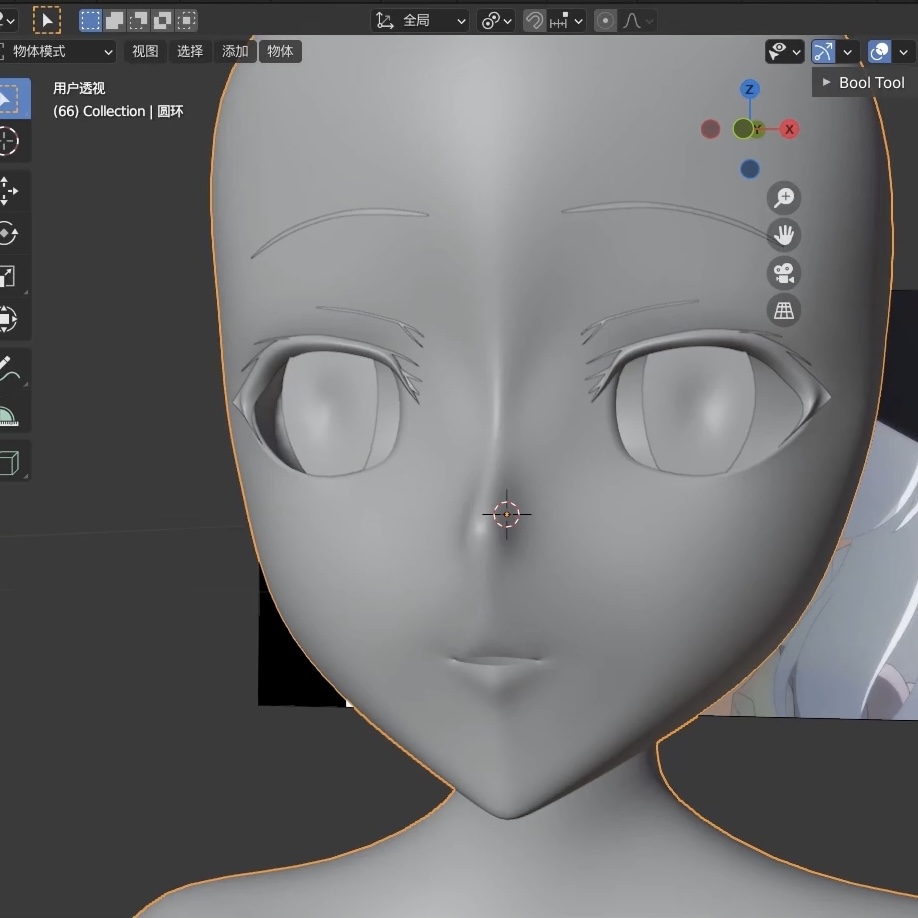Screen dimensions: 918x918
Task: Open the 添加 menu
Action: click(x=235, y=52)
